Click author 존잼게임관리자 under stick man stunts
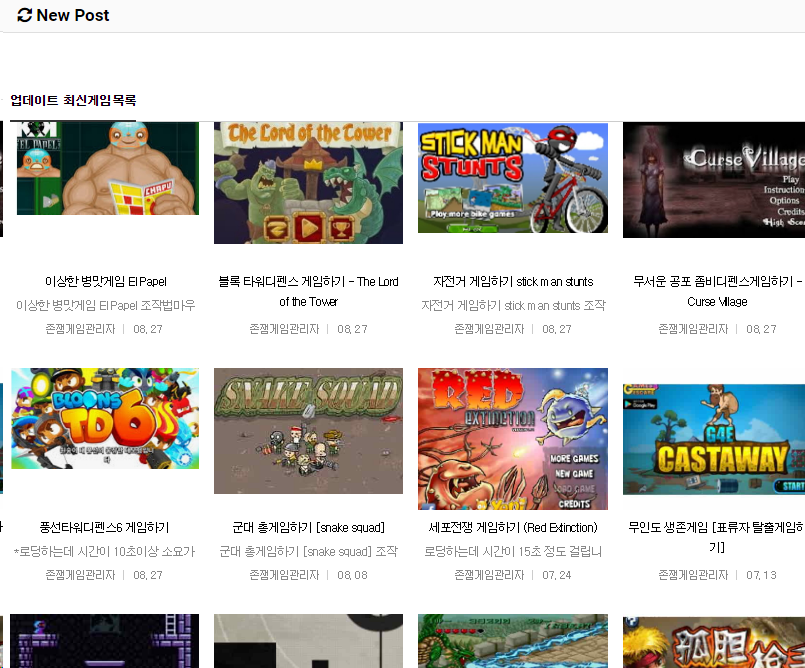Viewport: 805px width, 668px height. tap(489, 329)
